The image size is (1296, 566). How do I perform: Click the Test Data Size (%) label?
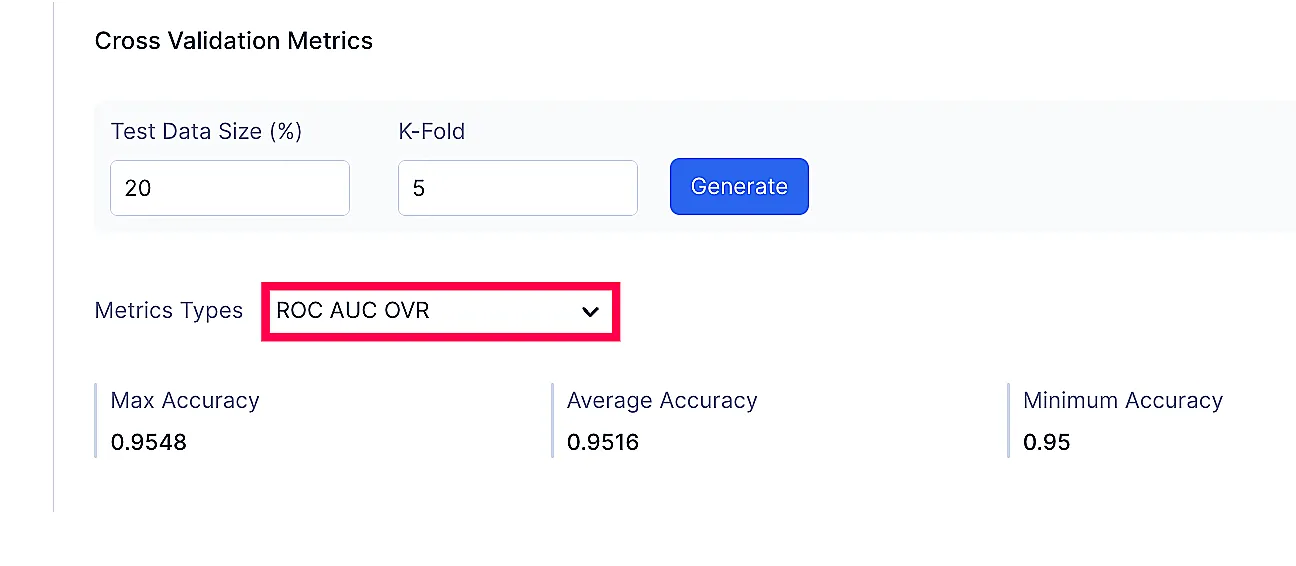pyautogui.click(x=206, y=132)
